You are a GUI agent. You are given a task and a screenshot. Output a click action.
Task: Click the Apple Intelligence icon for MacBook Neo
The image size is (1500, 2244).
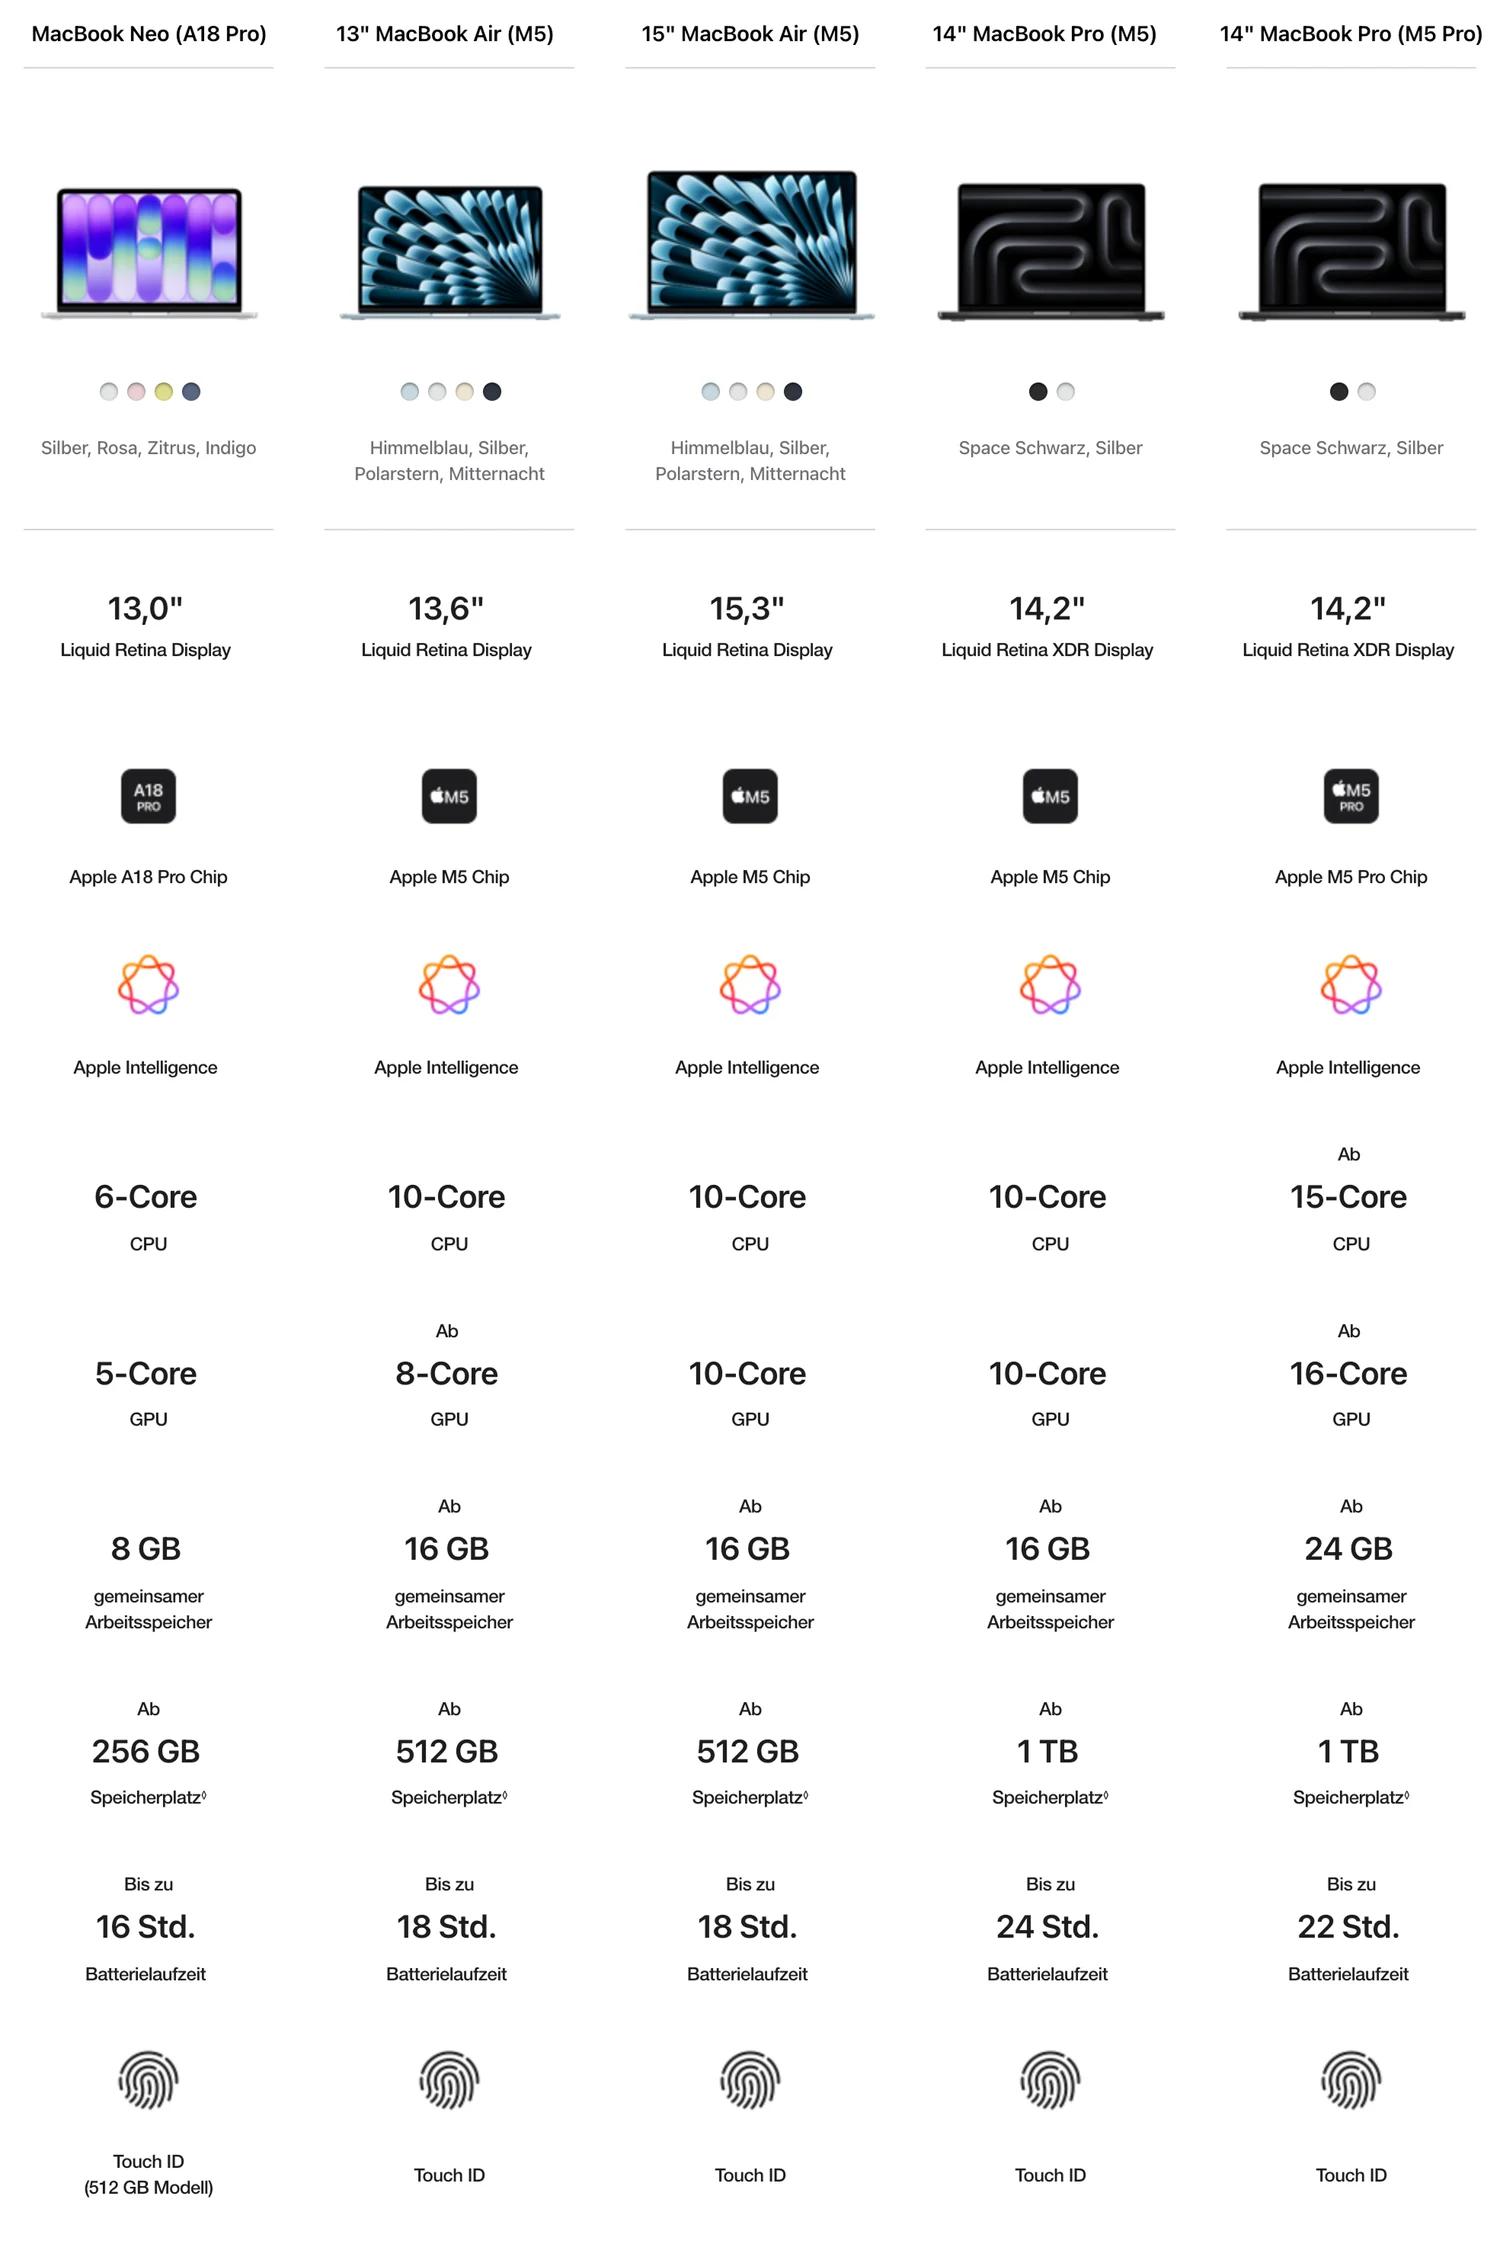[148, 984]
